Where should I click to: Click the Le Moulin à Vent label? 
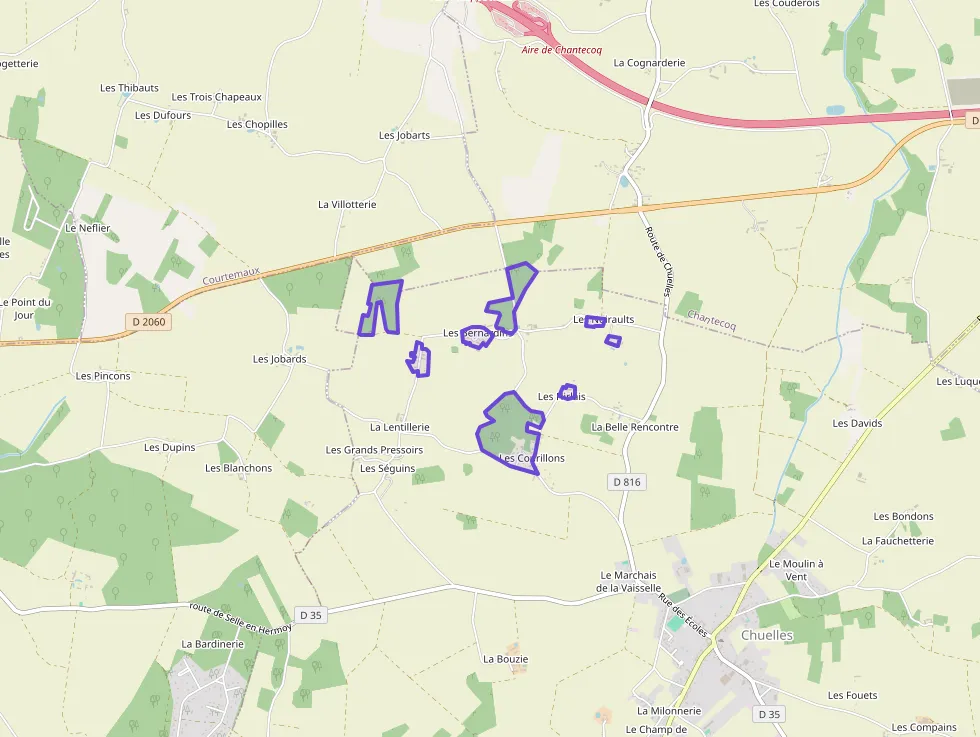pos(796,570)
